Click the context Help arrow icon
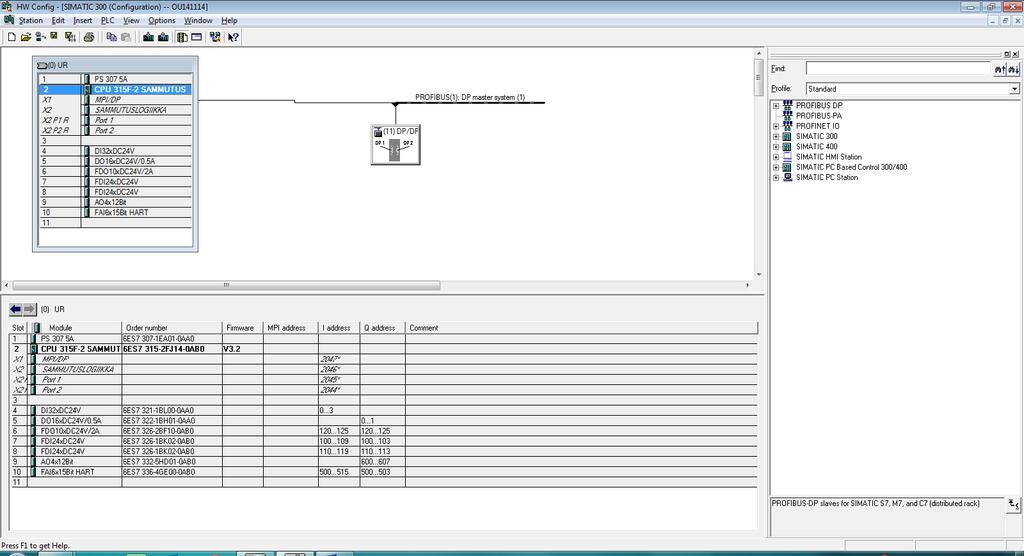Image resolution: width=1024 pixels, height=556 pixels. coord(233,37)
